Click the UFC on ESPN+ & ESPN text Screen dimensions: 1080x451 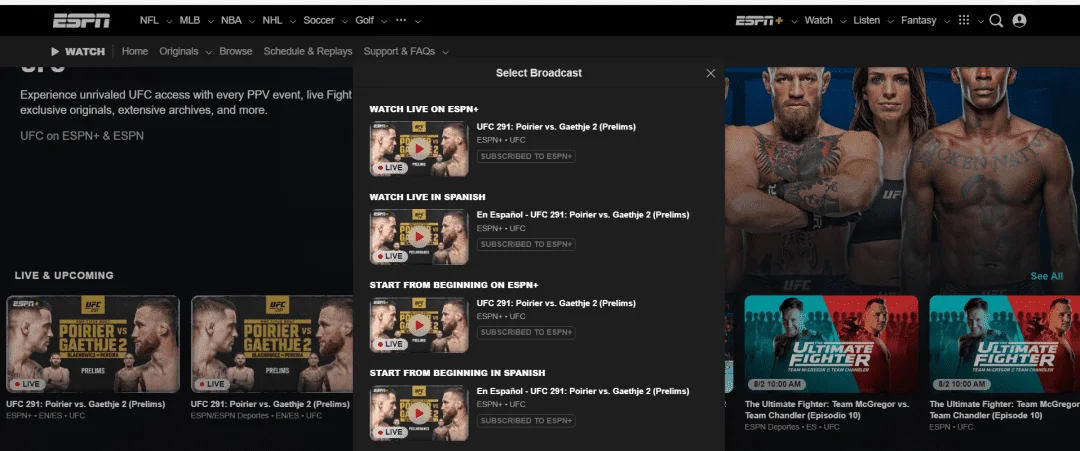tap(82, 136)
